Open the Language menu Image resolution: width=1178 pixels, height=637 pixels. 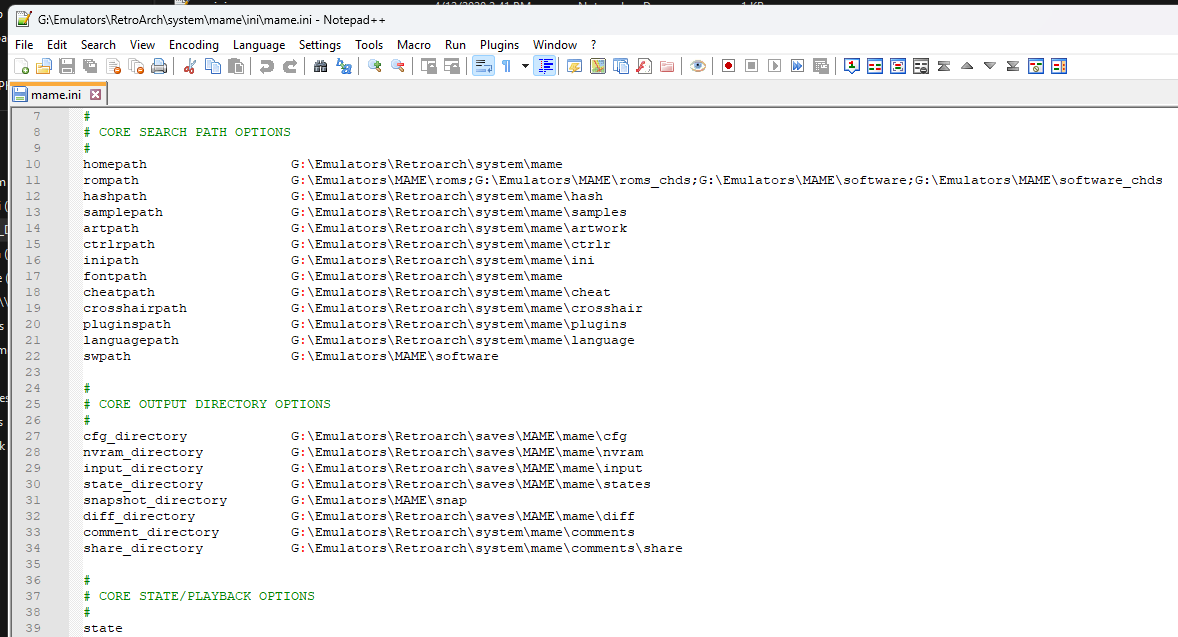click(x=259, y=45)
